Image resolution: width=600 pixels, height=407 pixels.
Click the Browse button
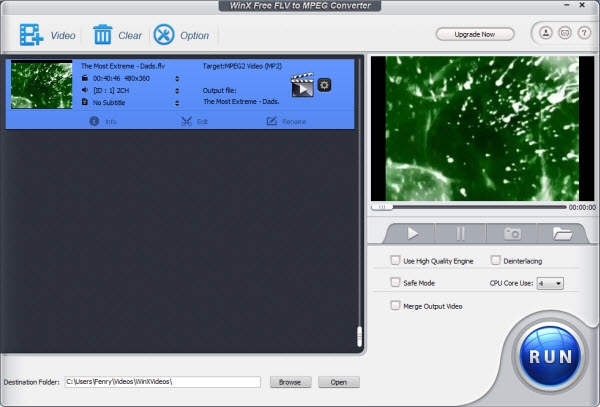coord(289,382)
